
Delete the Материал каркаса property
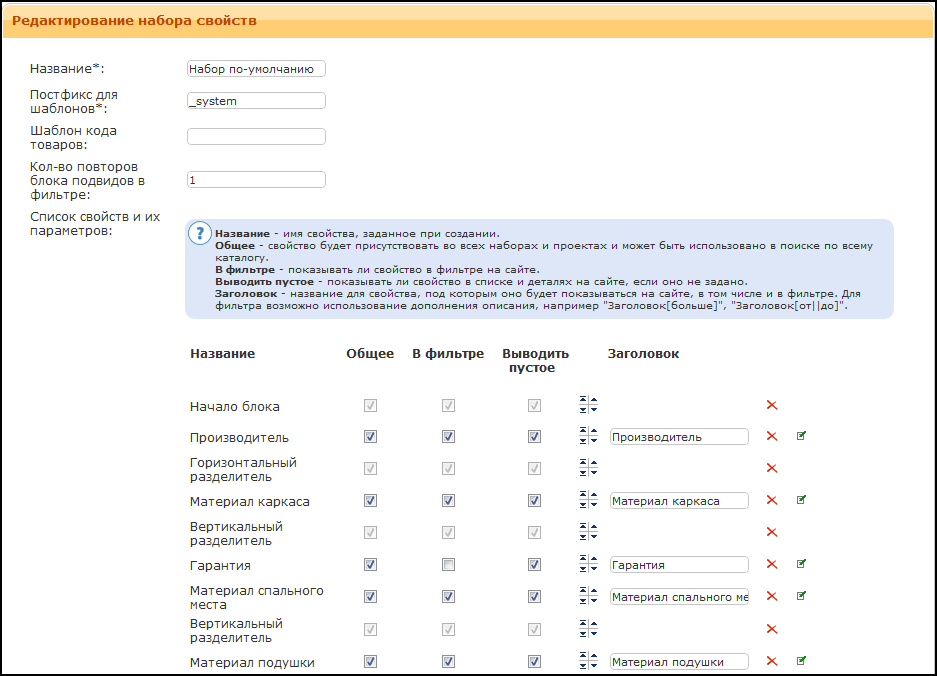point(771,500)
